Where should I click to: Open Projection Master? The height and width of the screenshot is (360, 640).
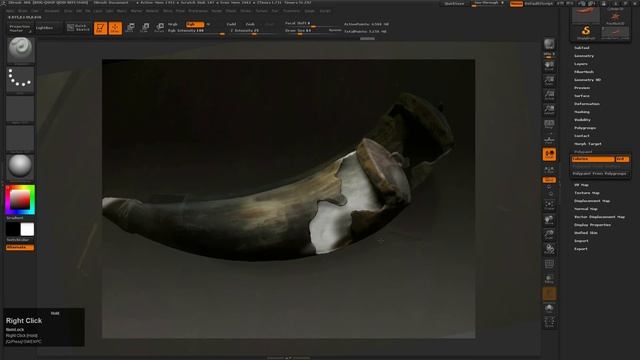pyautogui.click(x=20, y=28)
